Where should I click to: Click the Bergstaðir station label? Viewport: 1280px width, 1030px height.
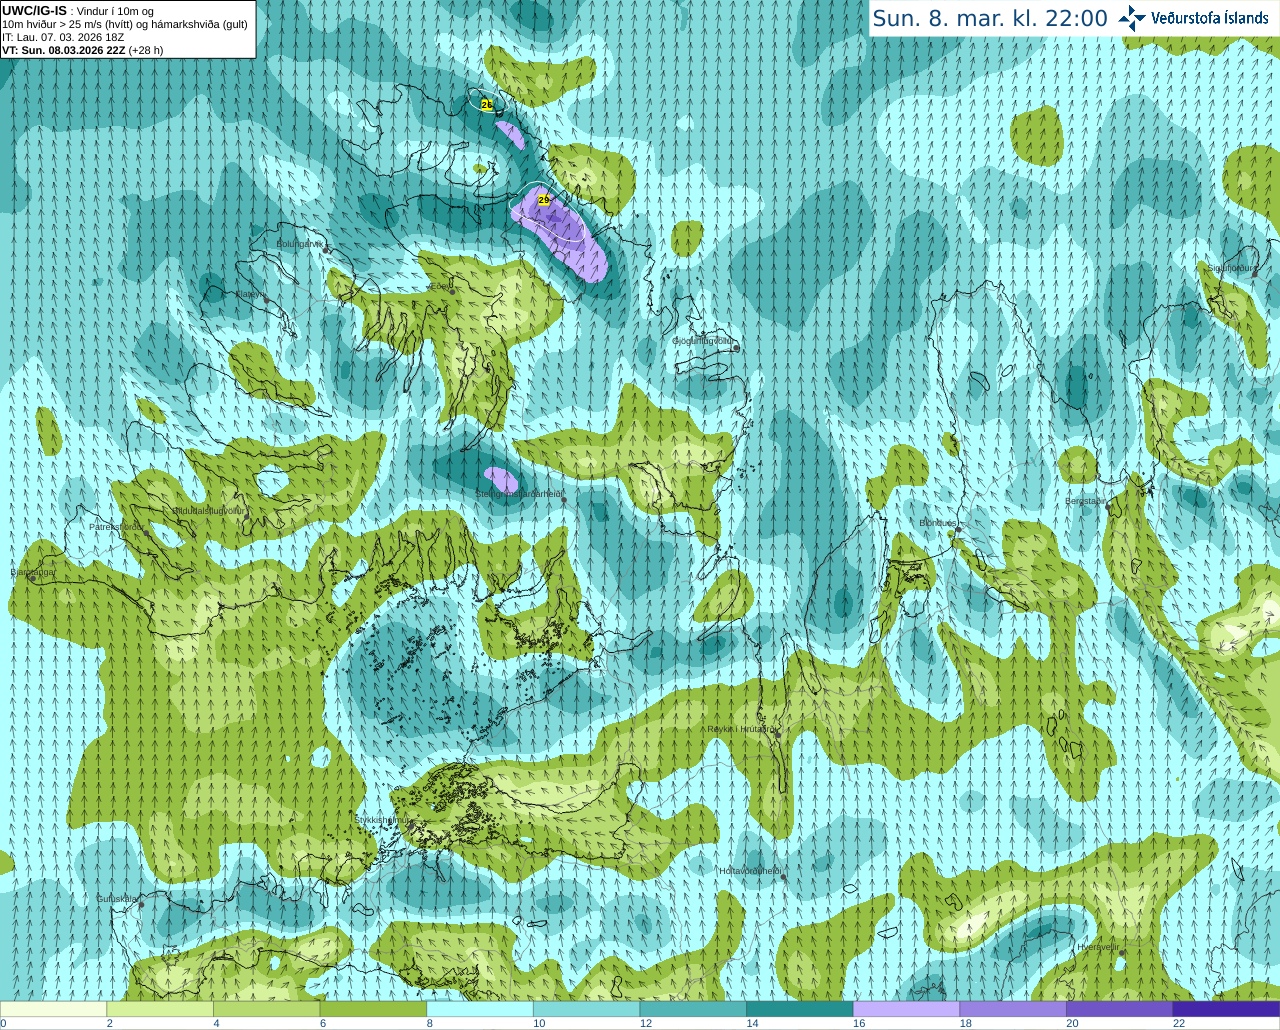[x=1085, y=501]
